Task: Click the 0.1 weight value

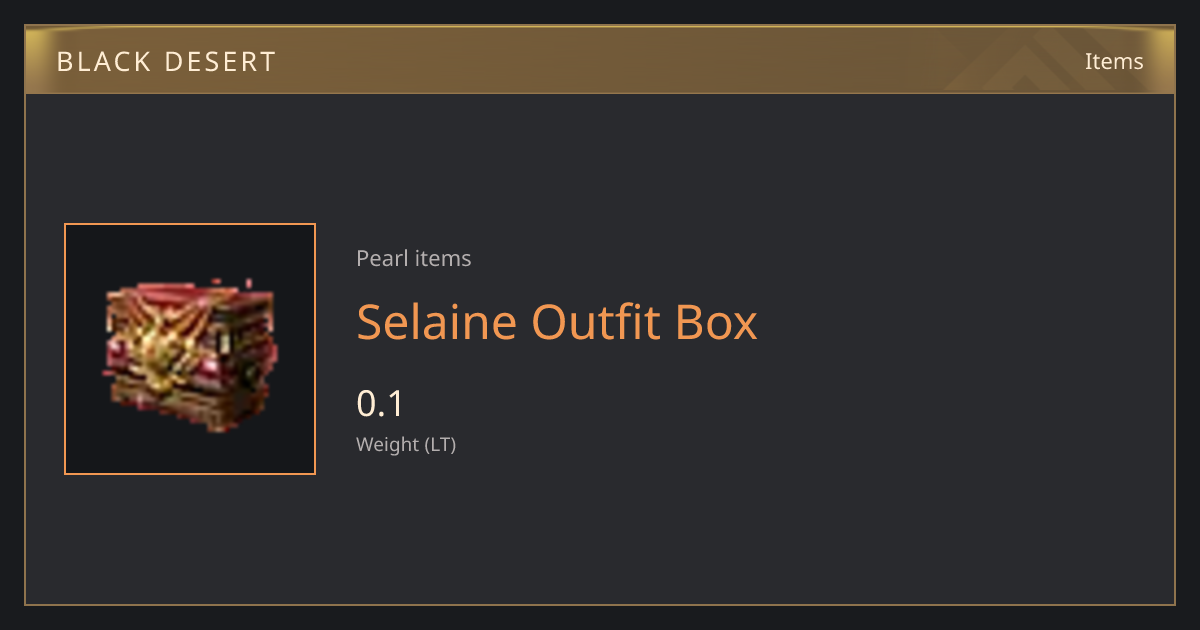Action: [380, 404]
